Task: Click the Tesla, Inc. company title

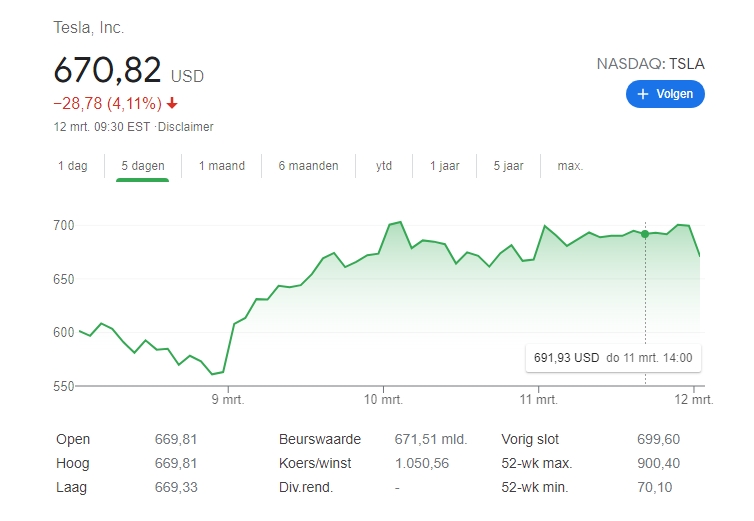Action: (89, 28)
